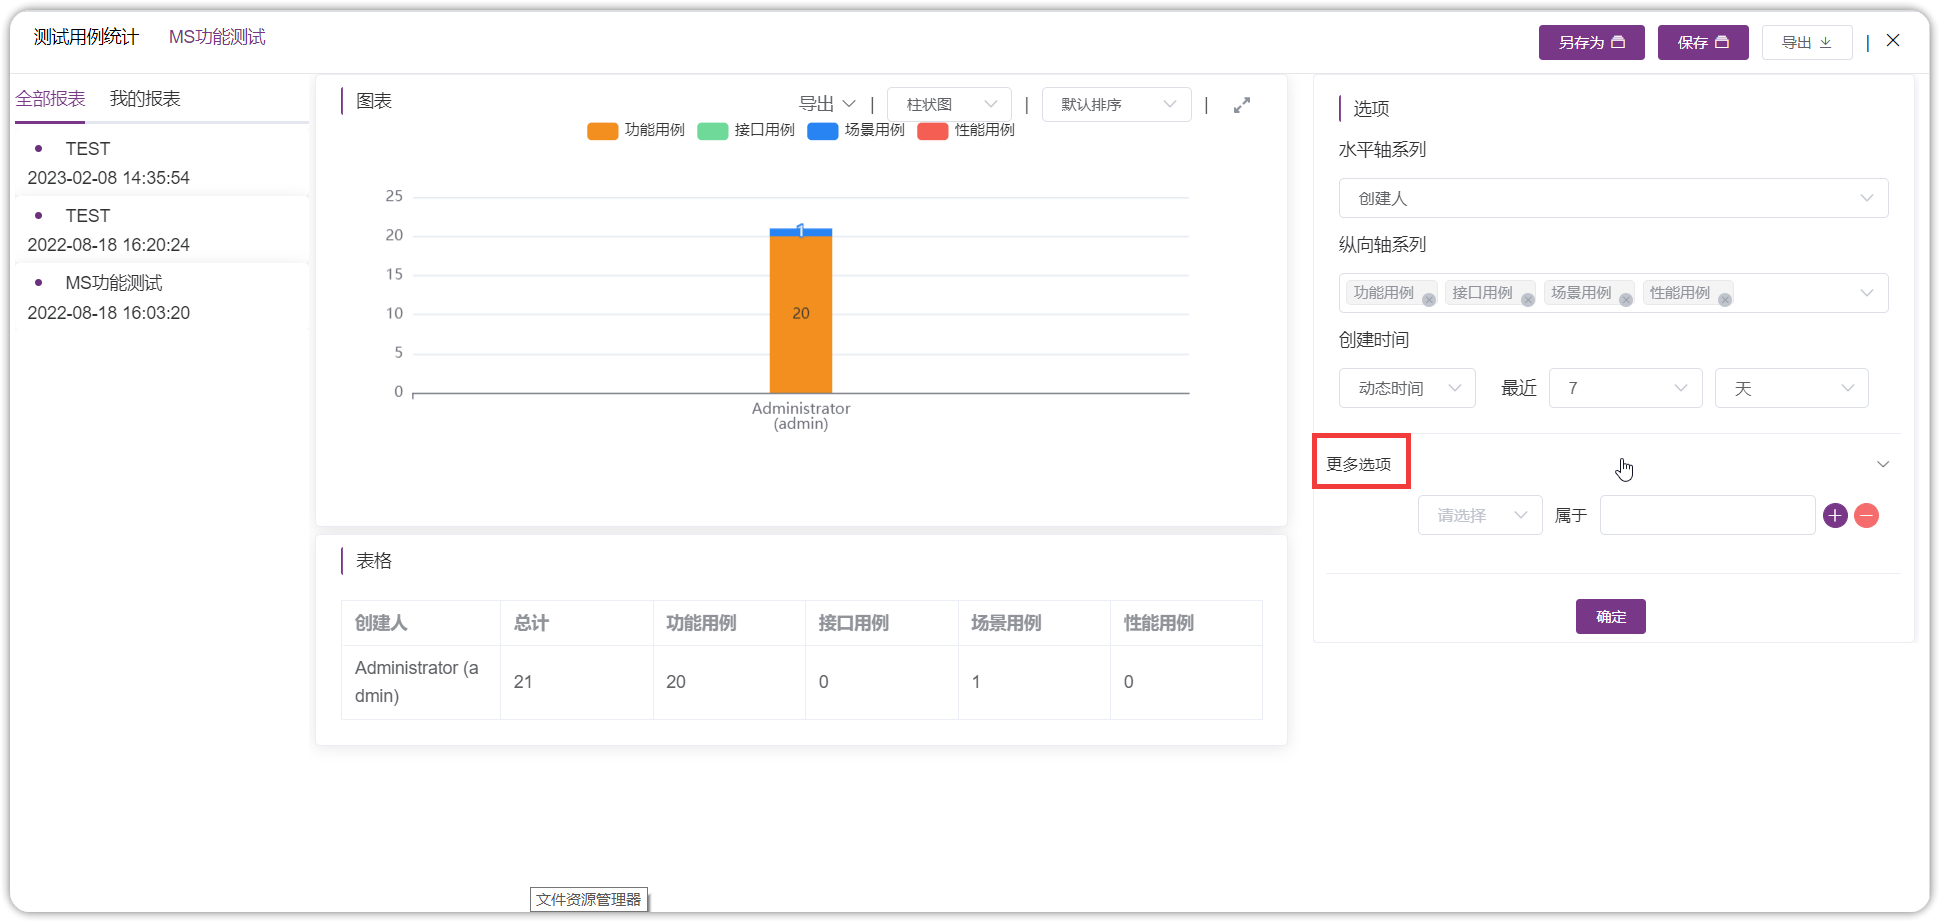Click the fullscreen expand chart icon
Viewport: 1940px width, 922px height.
click(x=1242, y=105)
